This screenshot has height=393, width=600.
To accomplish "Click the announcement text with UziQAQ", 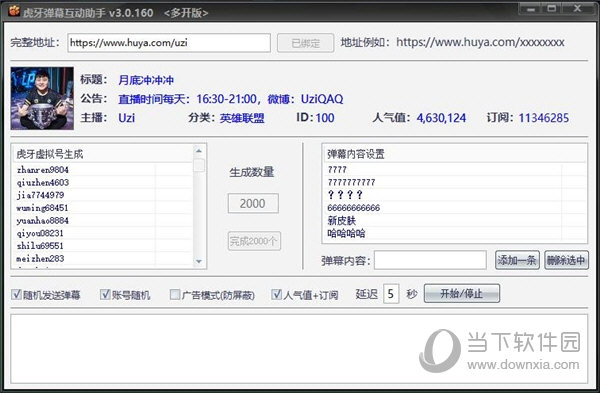I will pyautogui.click(x=231, y=99).
